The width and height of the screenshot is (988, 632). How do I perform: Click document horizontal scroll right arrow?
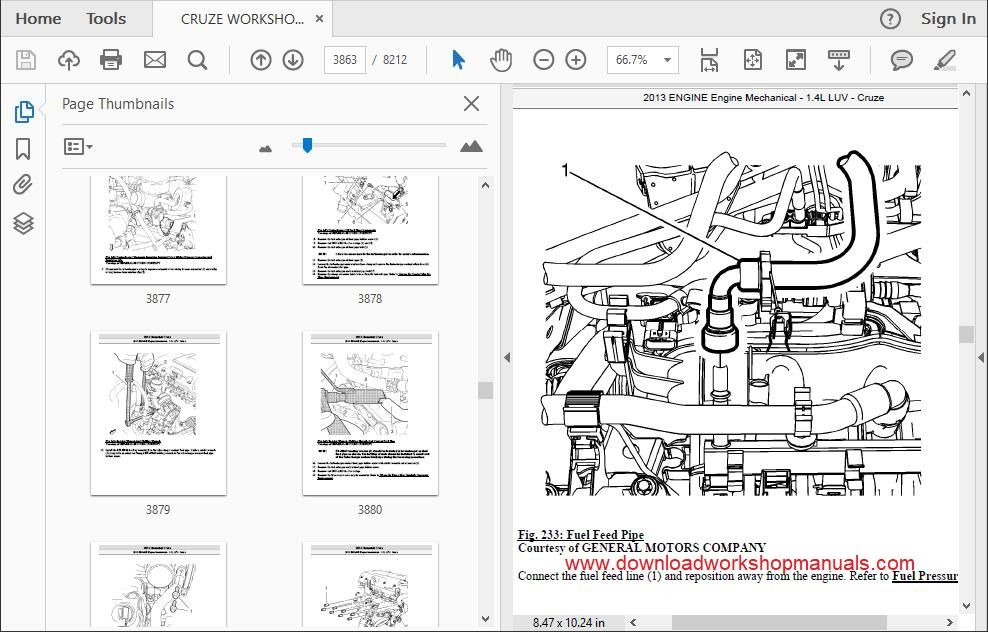tap(950, 623)
